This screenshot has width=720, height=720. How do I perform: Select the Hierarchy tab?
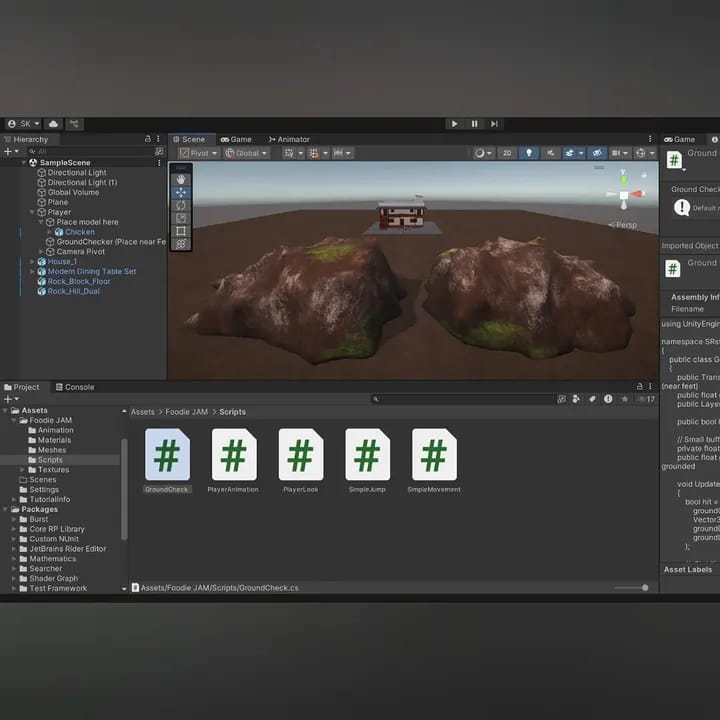tap(26, 139)
